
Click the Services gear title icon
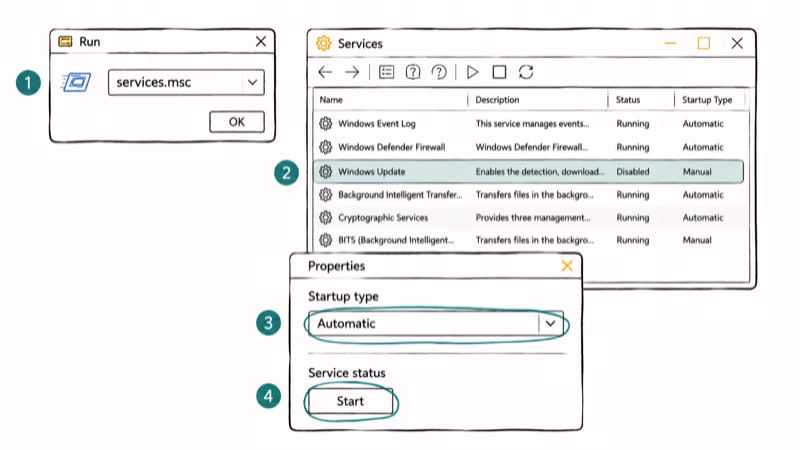point(323,43)
